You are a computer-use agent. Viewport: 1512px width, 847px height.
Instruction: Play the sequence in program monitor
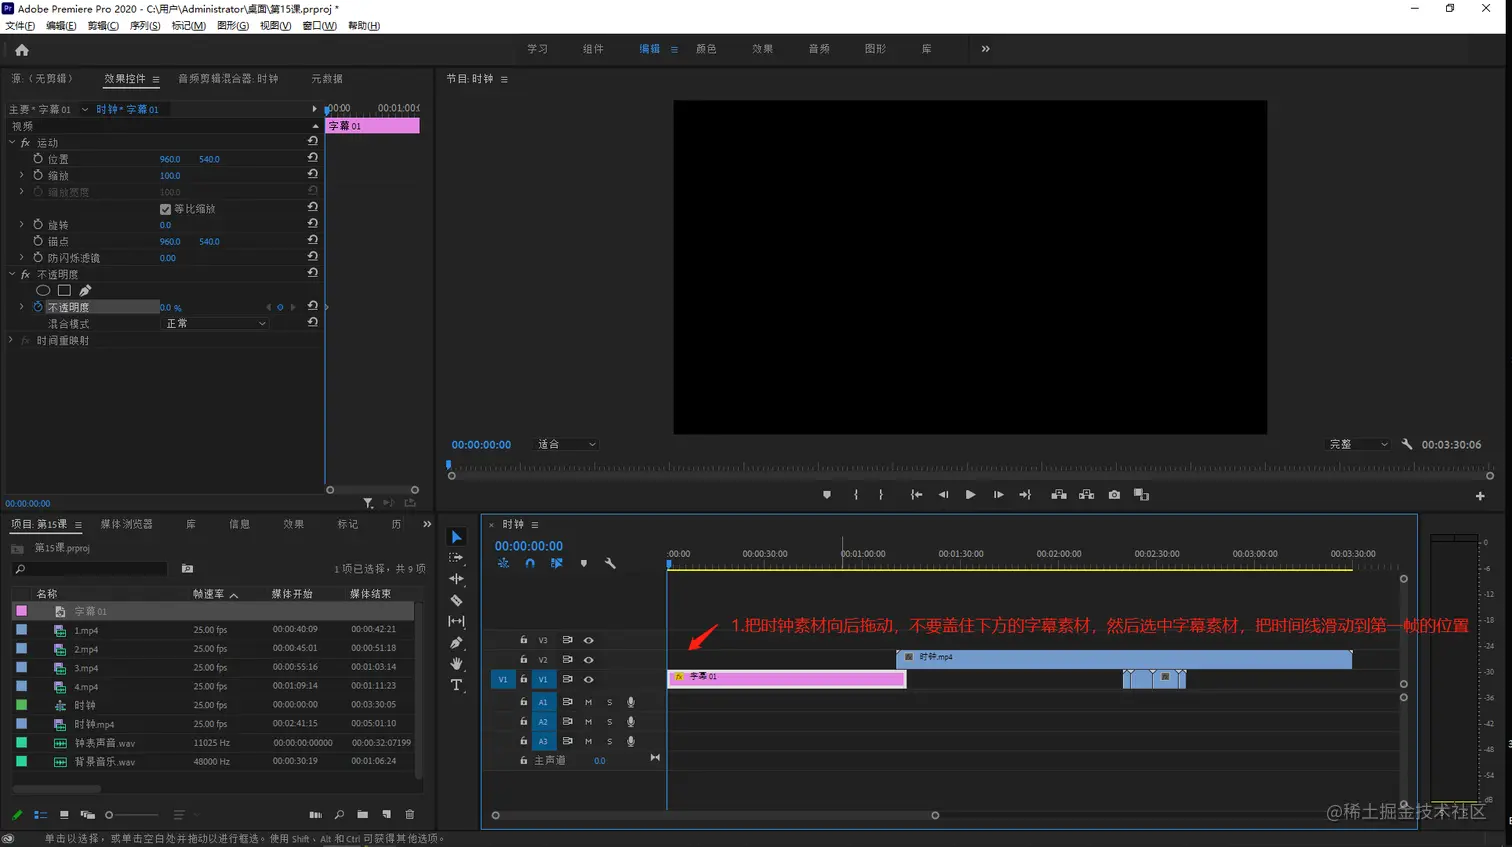point(970,495)
